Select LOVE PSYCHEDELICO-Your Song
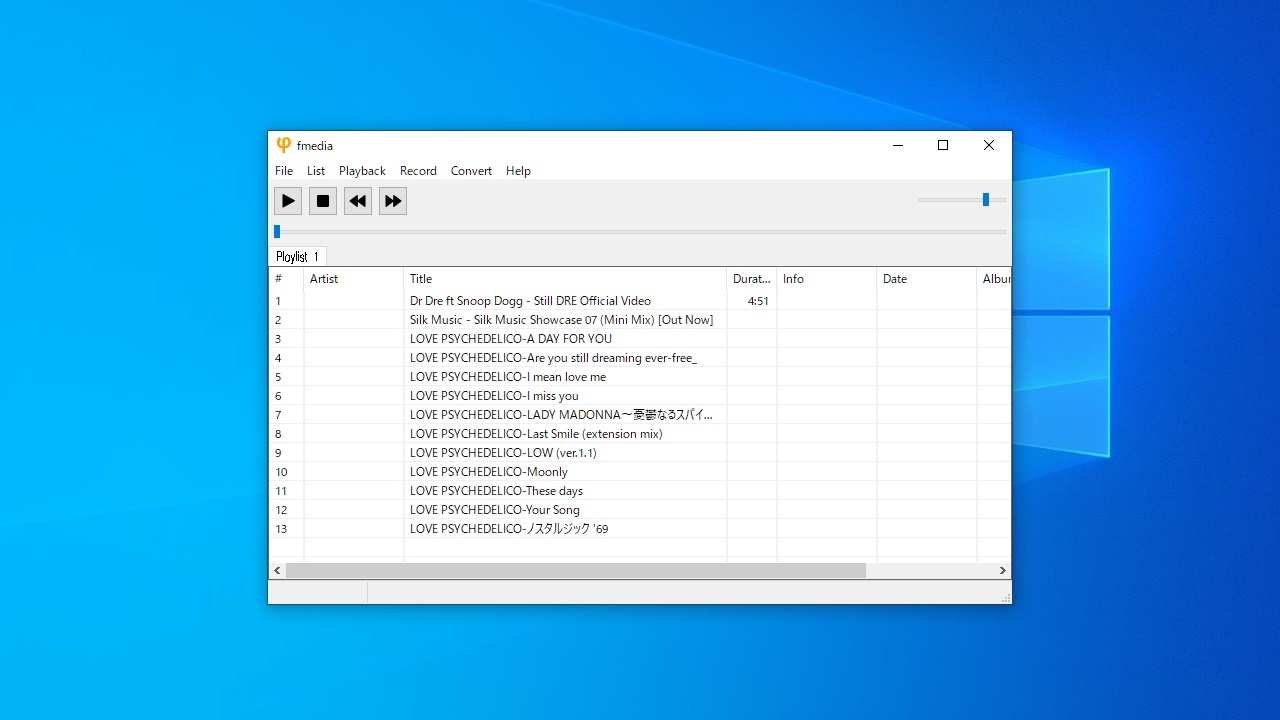 (494, 510)
